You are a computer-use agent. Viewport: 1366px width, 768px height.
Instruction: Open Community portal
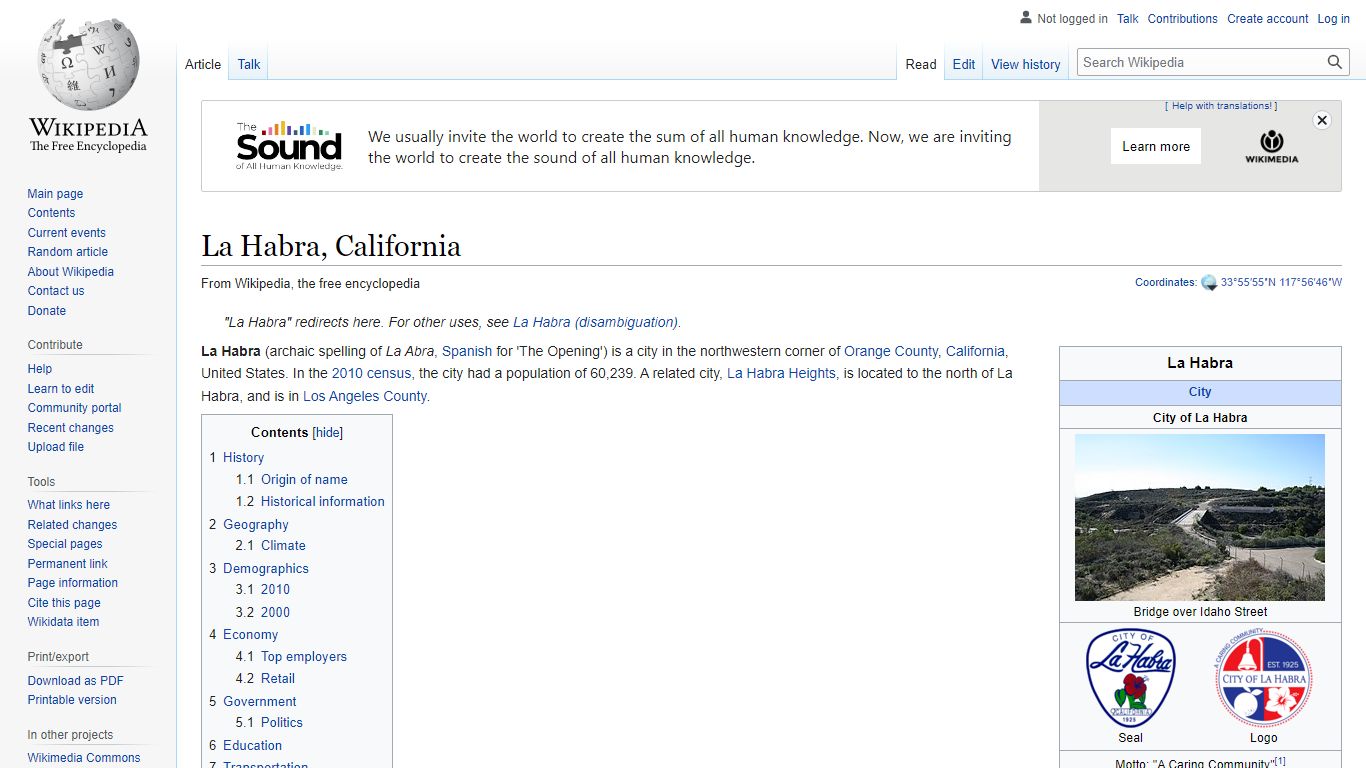74,408
